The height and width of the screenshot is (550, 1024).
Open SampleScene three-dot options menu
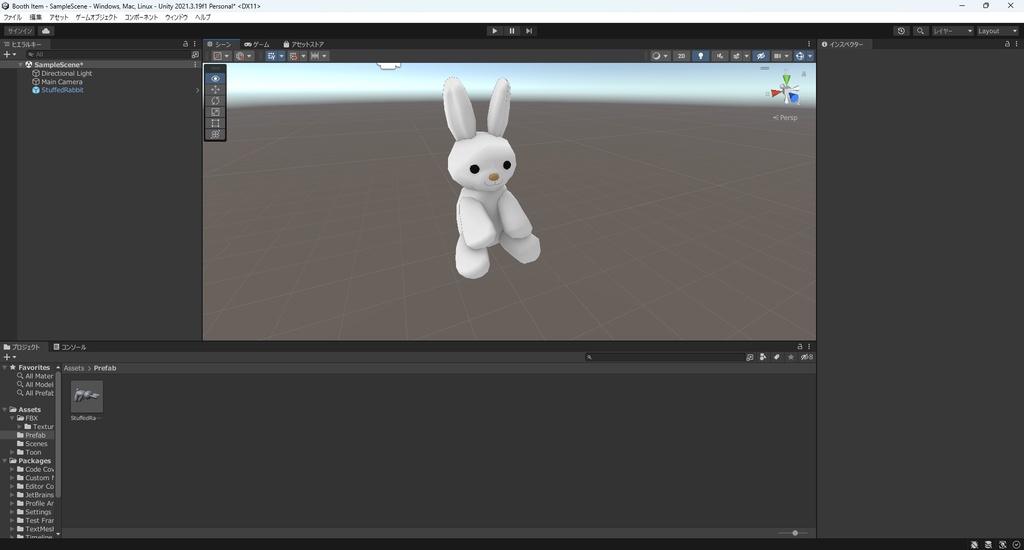(195, 65)
